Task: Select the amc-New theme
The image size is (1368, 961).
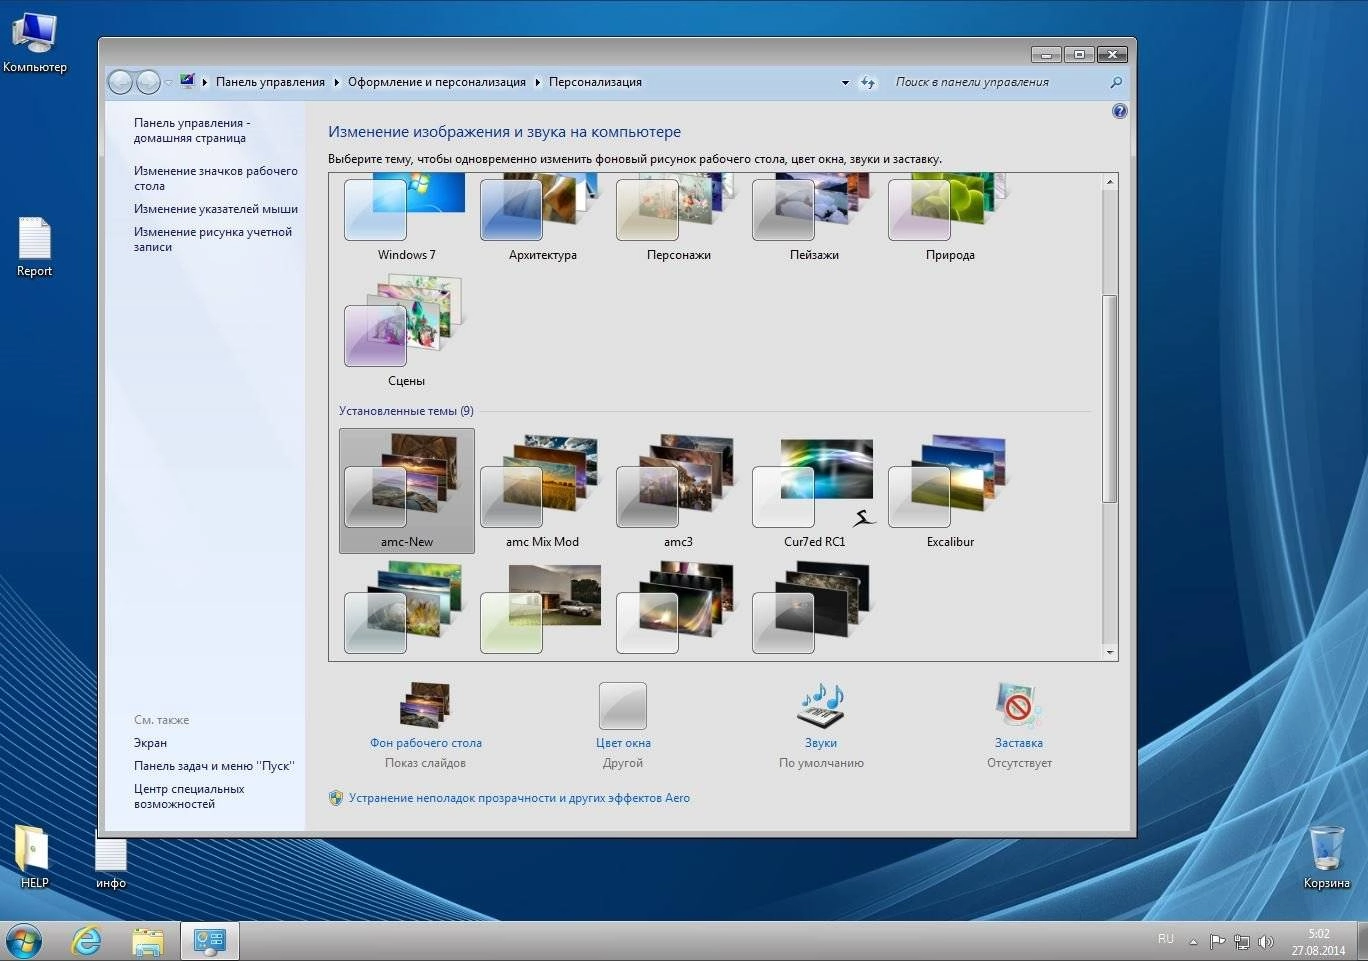Action: tap(406, 491)
